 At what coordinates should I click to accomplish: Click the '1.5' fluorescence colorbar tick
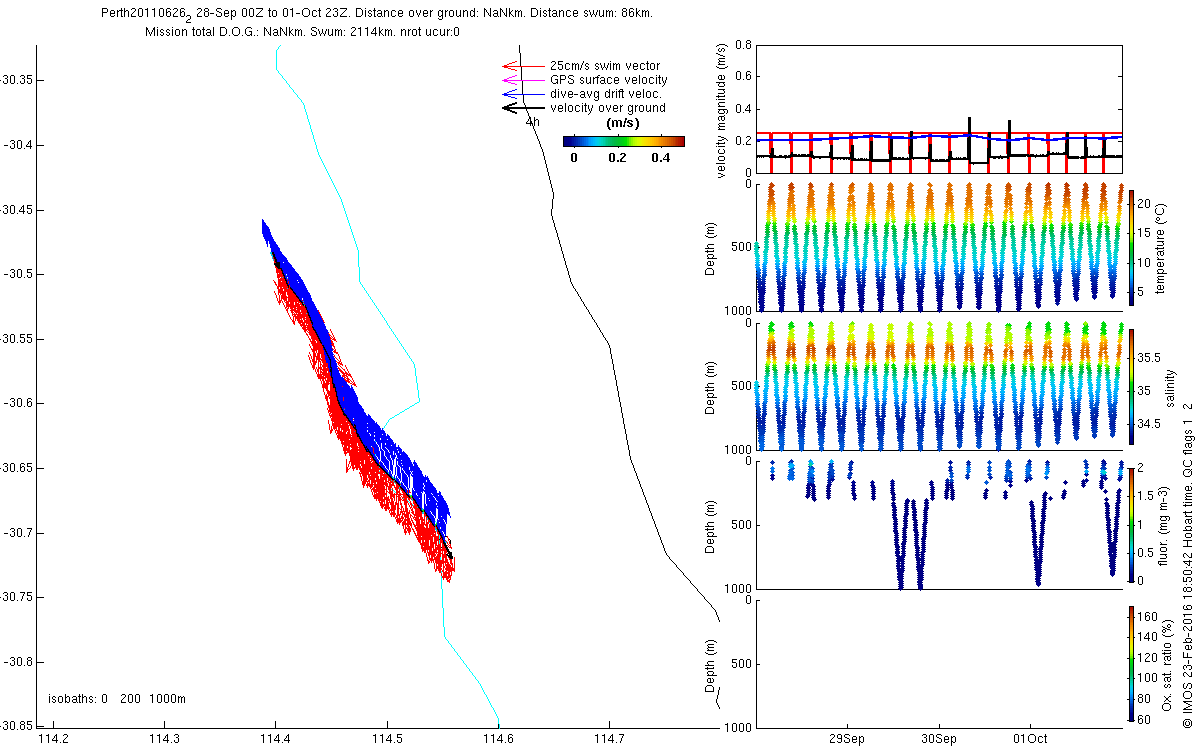coord(1146,496)
